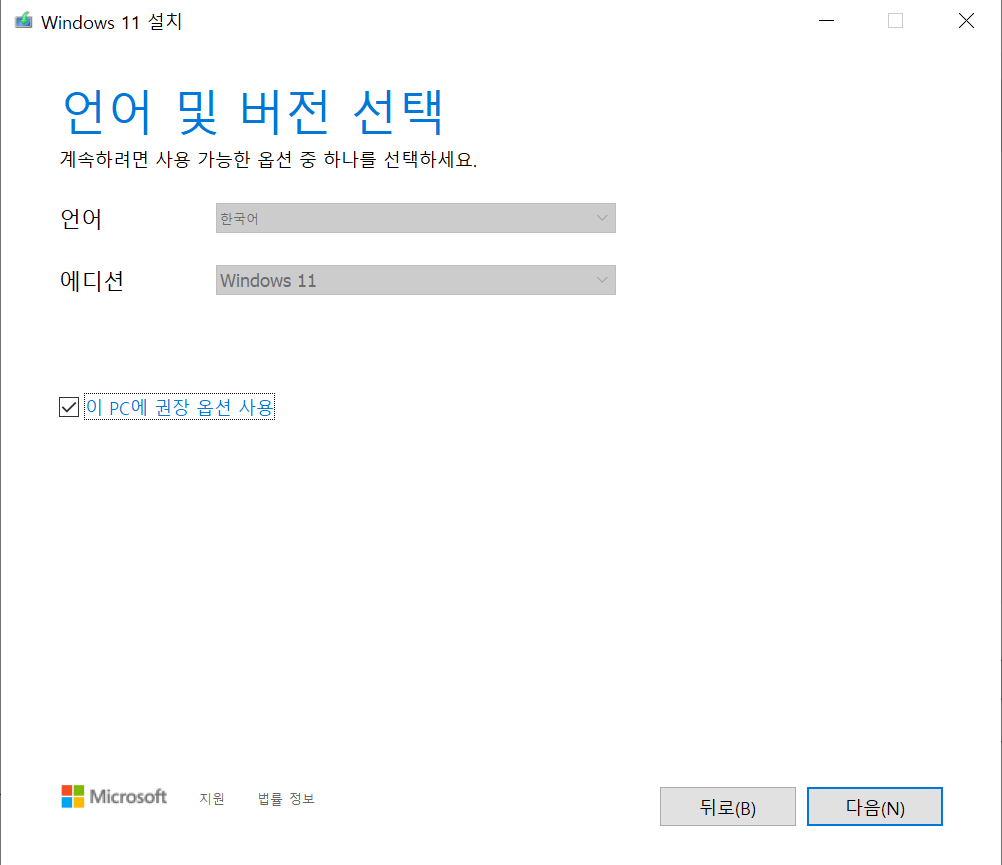Click the '이 PC에 권장 옵션 사용' label text
Viewport: 1002px width, 865px height.
(180, 407)
